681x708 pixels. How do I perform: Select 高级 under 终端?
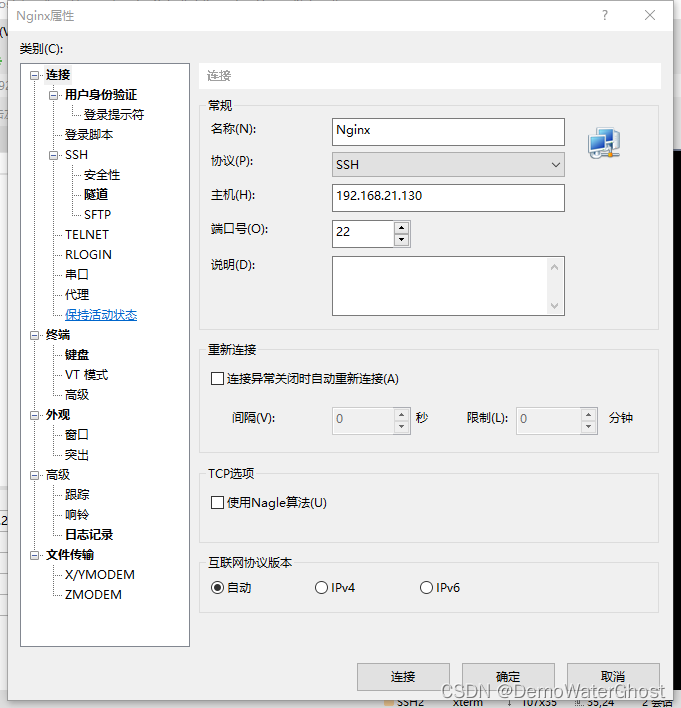click(77, 395)
